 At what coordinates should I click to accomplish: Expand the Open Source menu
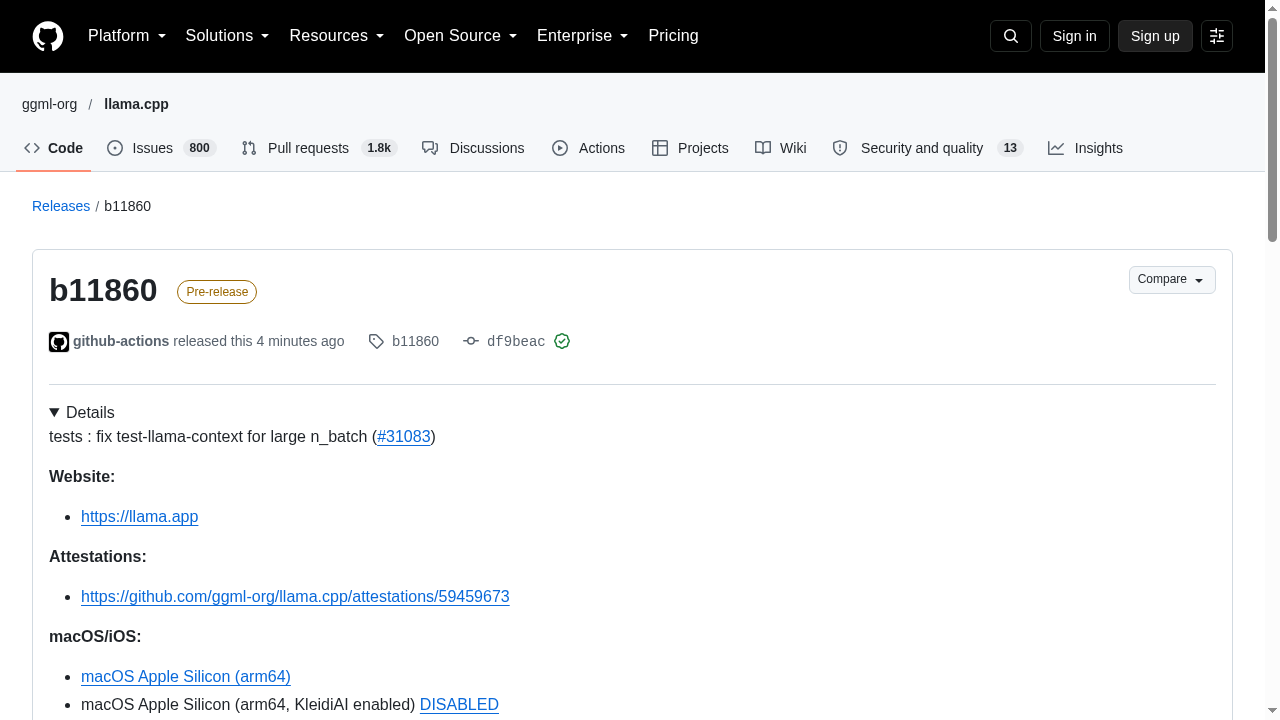click(461, 36)
